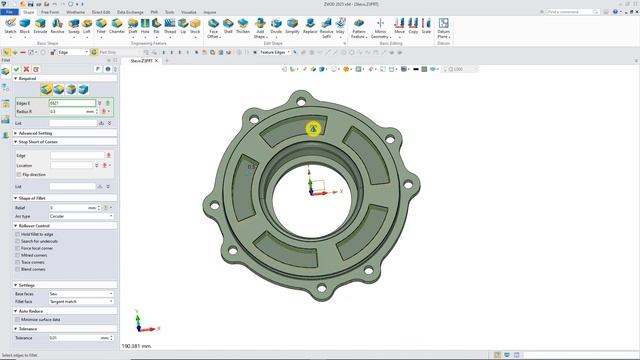Screen dimensions: 640x360
Task: Open the Add Shape tool
Action: tap(260, 28)
